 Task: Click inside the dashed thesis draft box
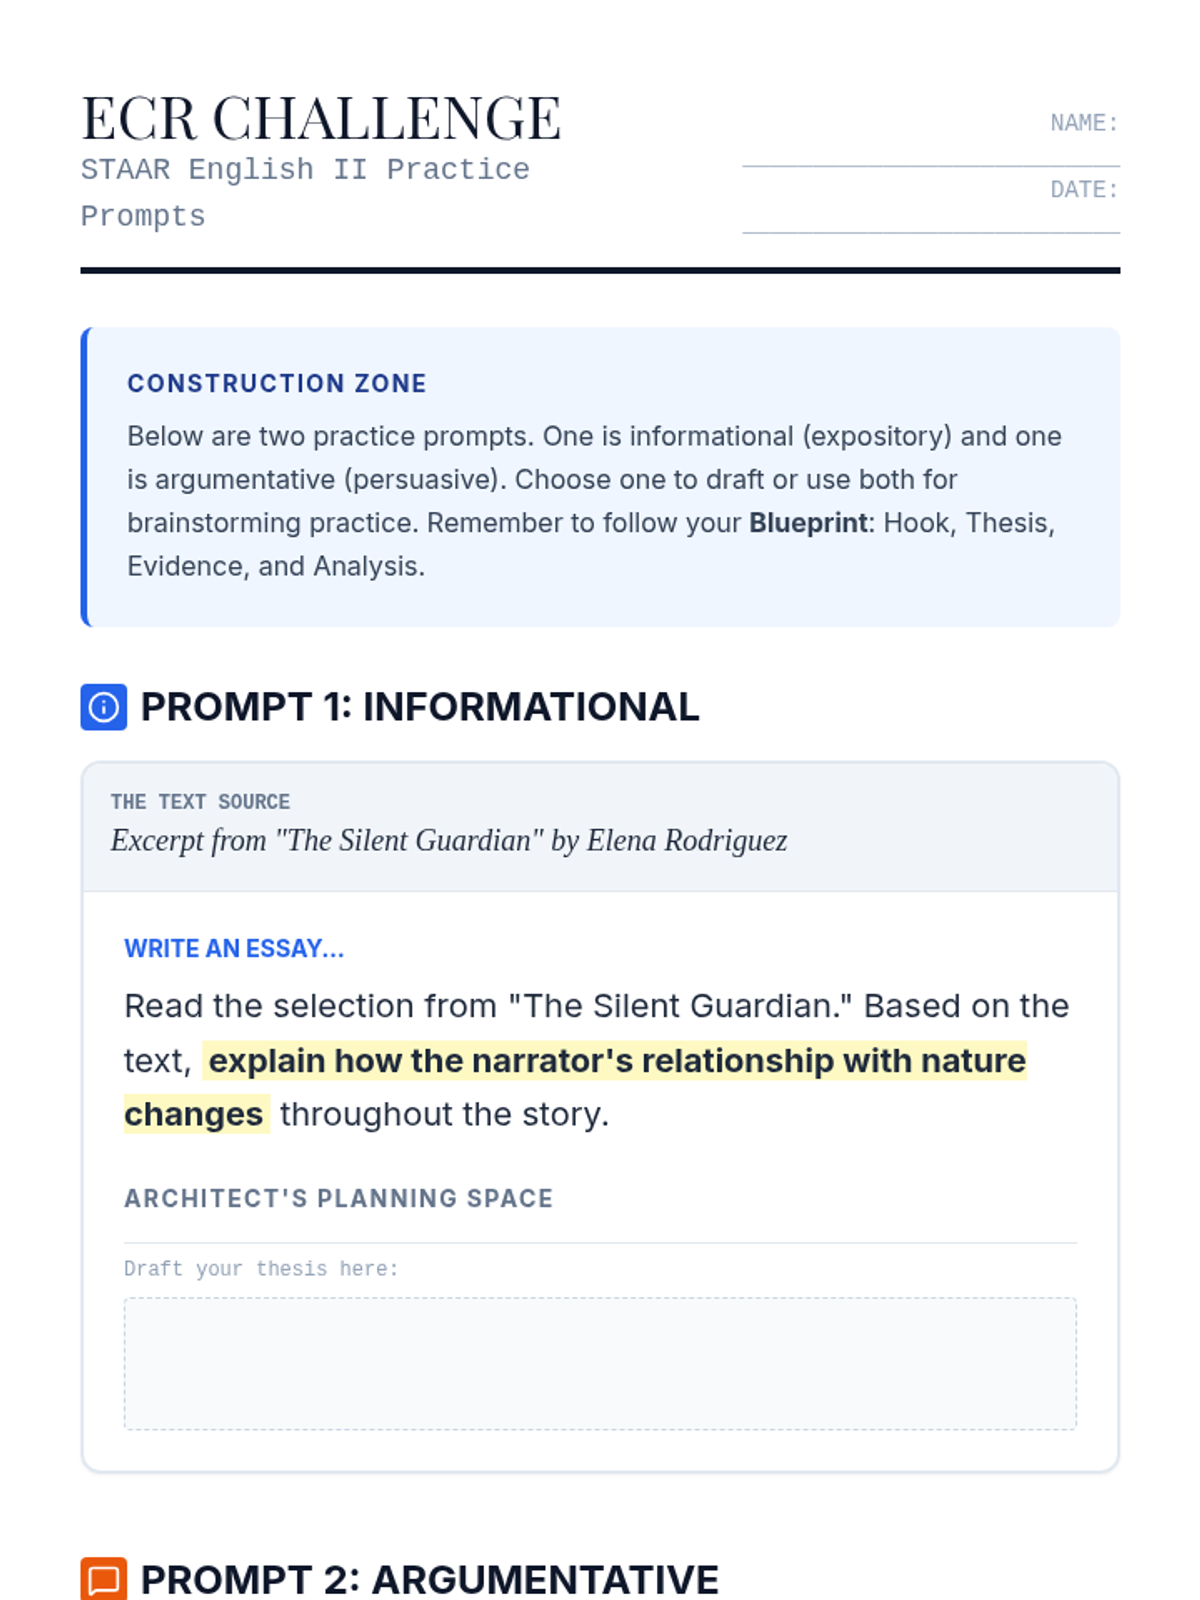point(600,1363)
